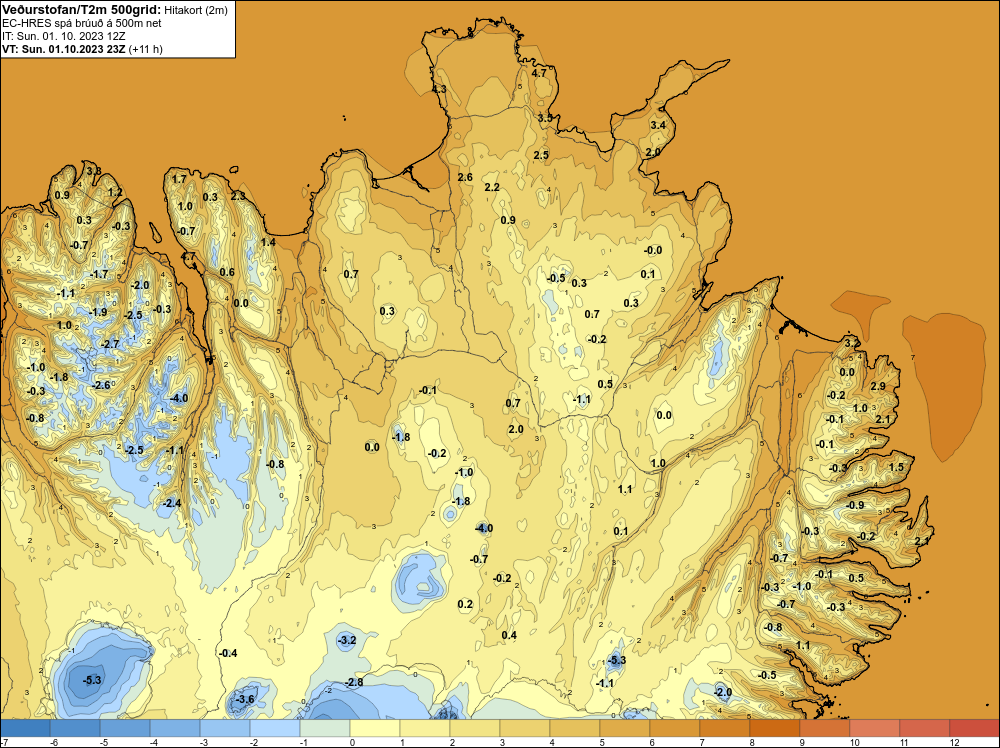
Task: Click the temperature value "3.4" on the map
Action: pos(658,125)
